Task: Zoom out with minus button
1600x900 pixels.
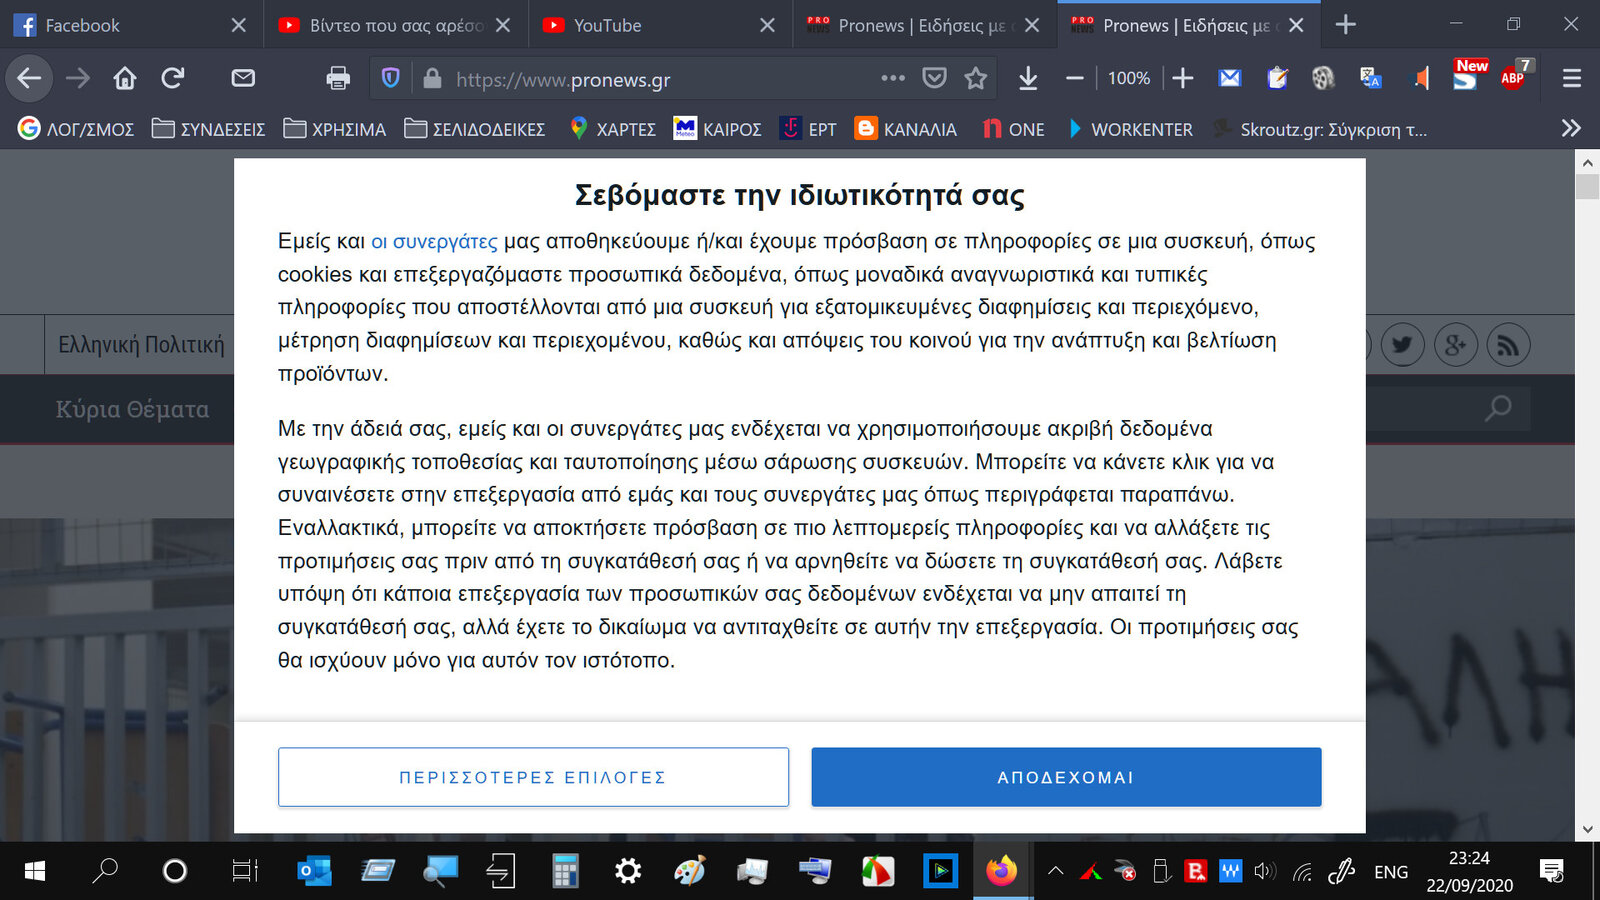Action: pyautogui.click(x=1075, y=78)
